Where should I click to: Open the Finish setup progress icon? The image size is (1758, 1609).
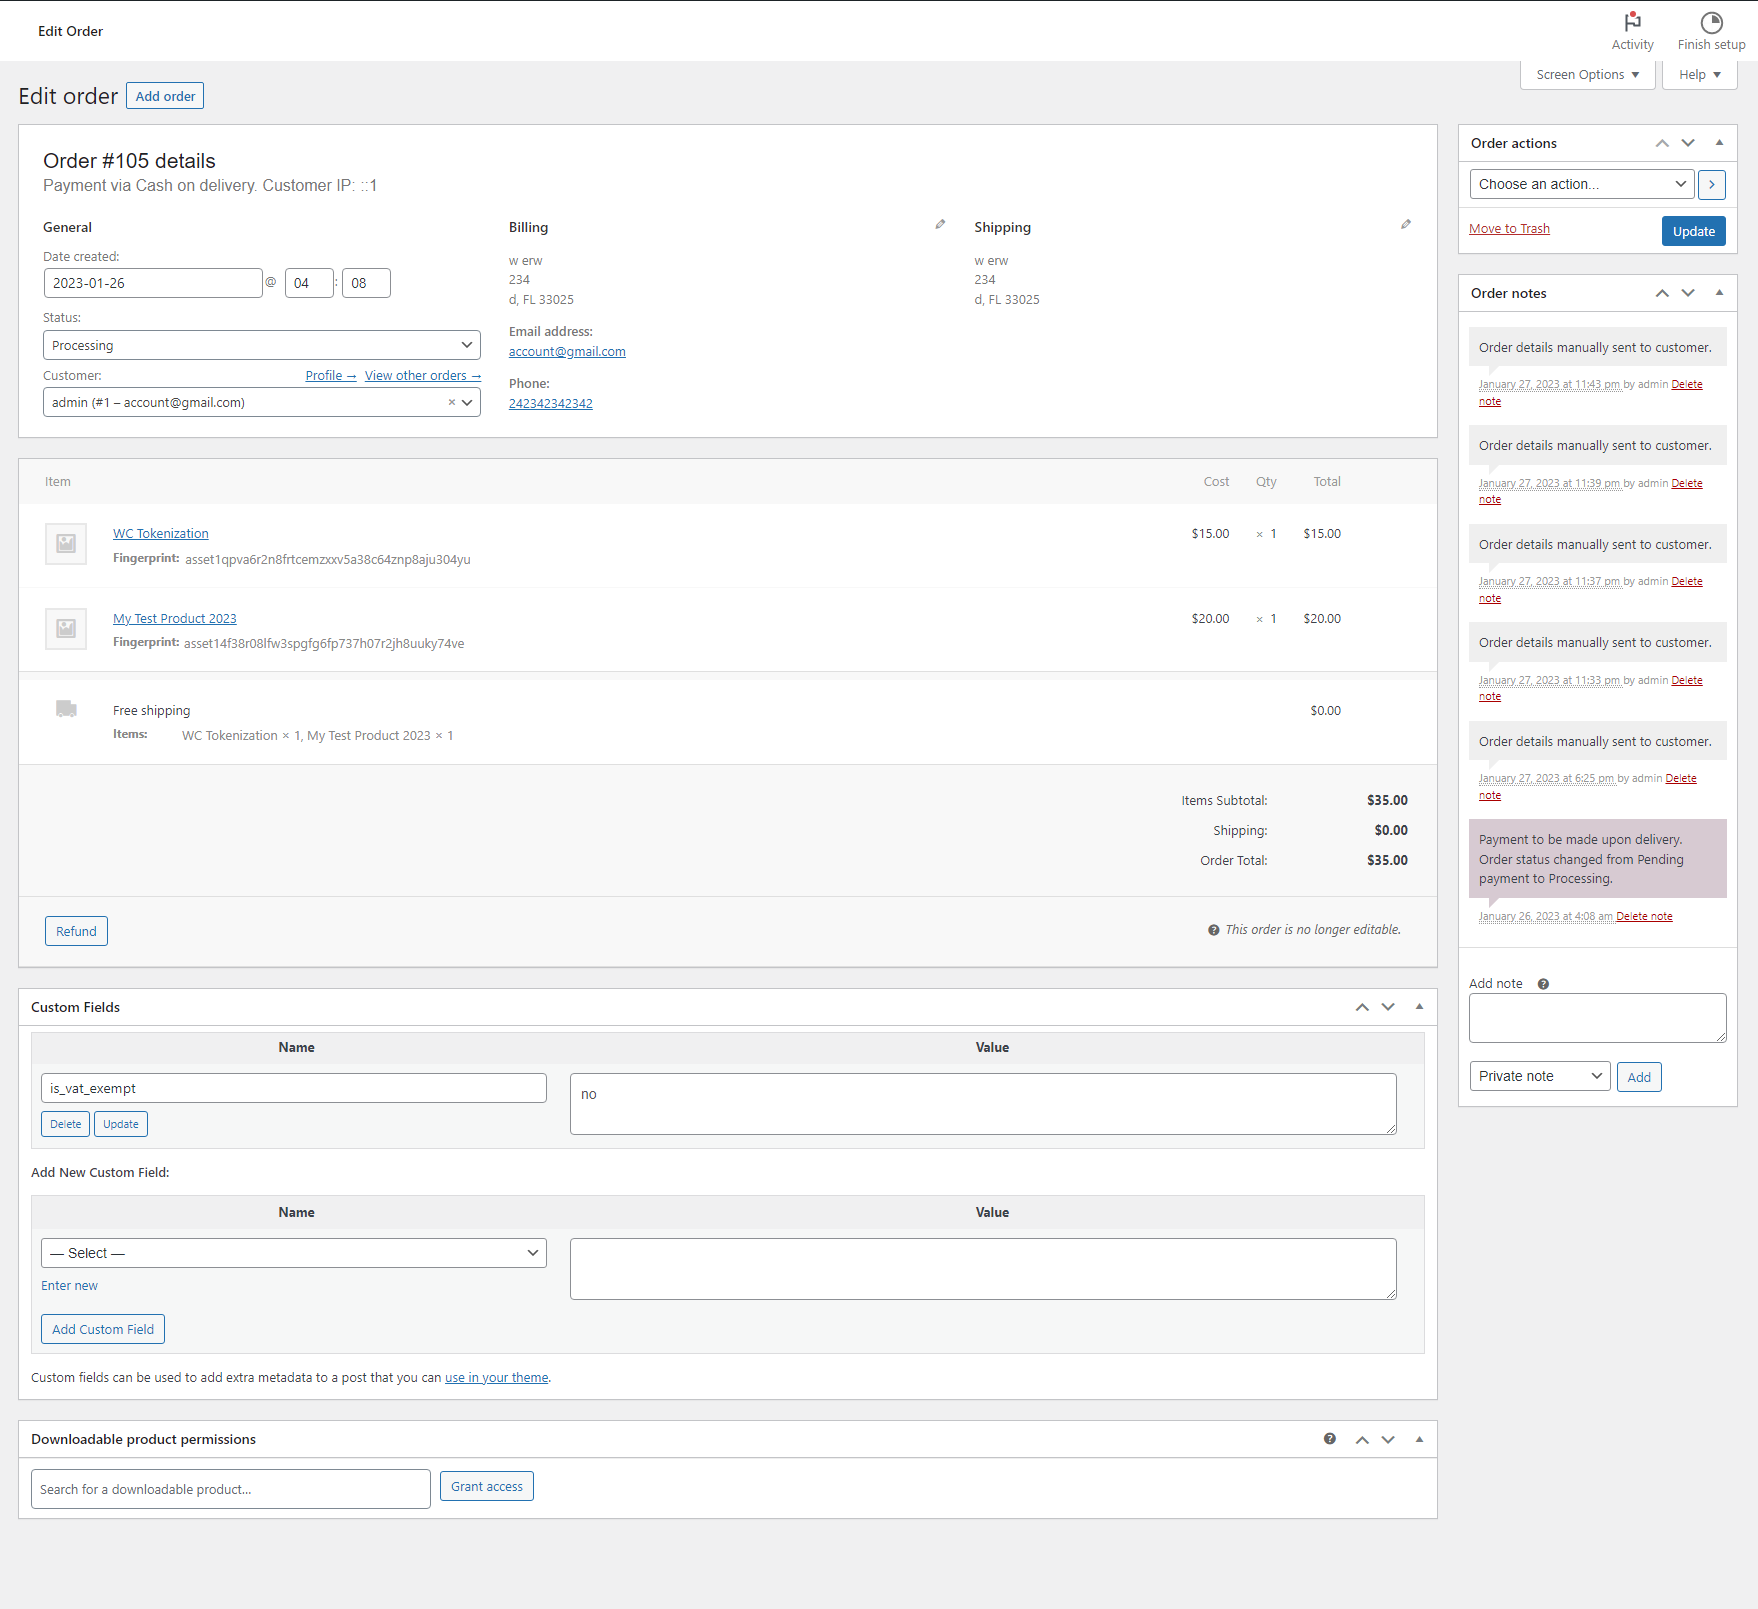click(1711, 22)
